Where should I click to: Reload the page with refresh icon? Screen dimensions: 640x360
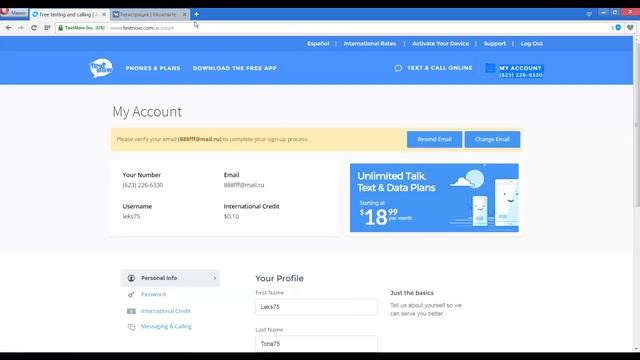[x=34, y=28]
